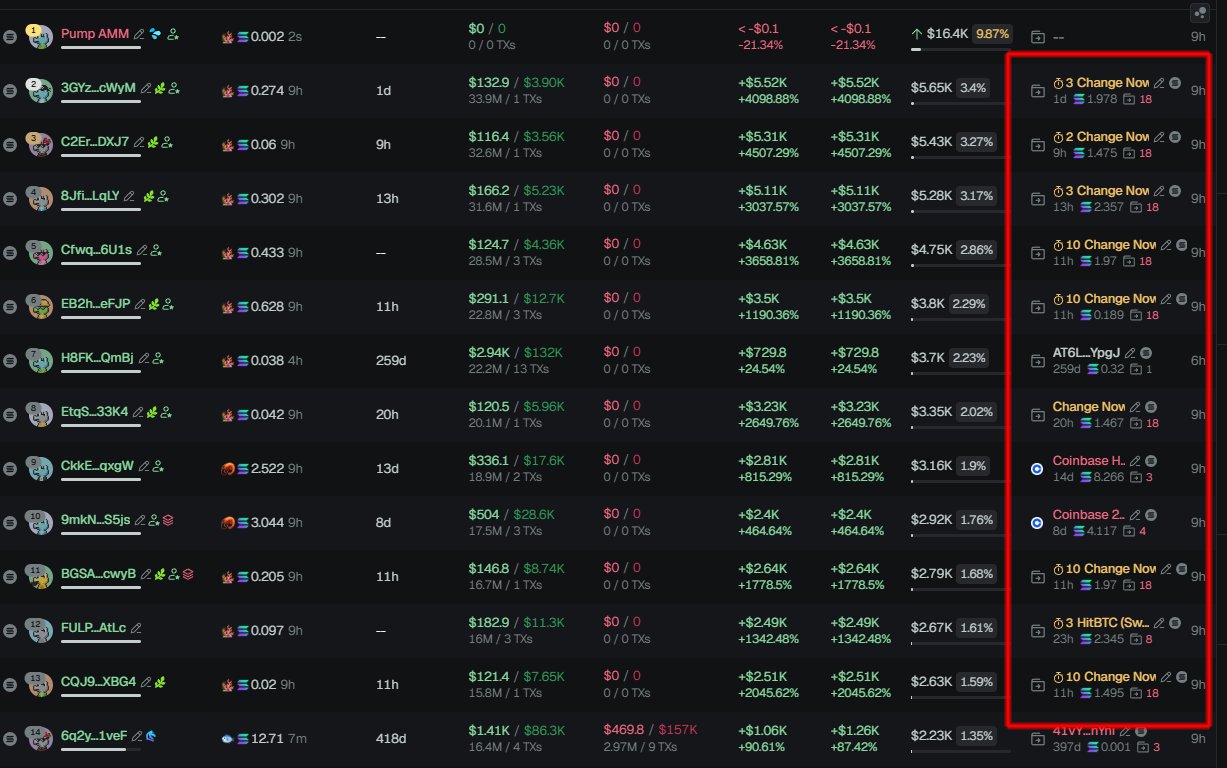Click the edit pencil beside FULP...AtLc
1227x768 pixels.
point(136,628)
